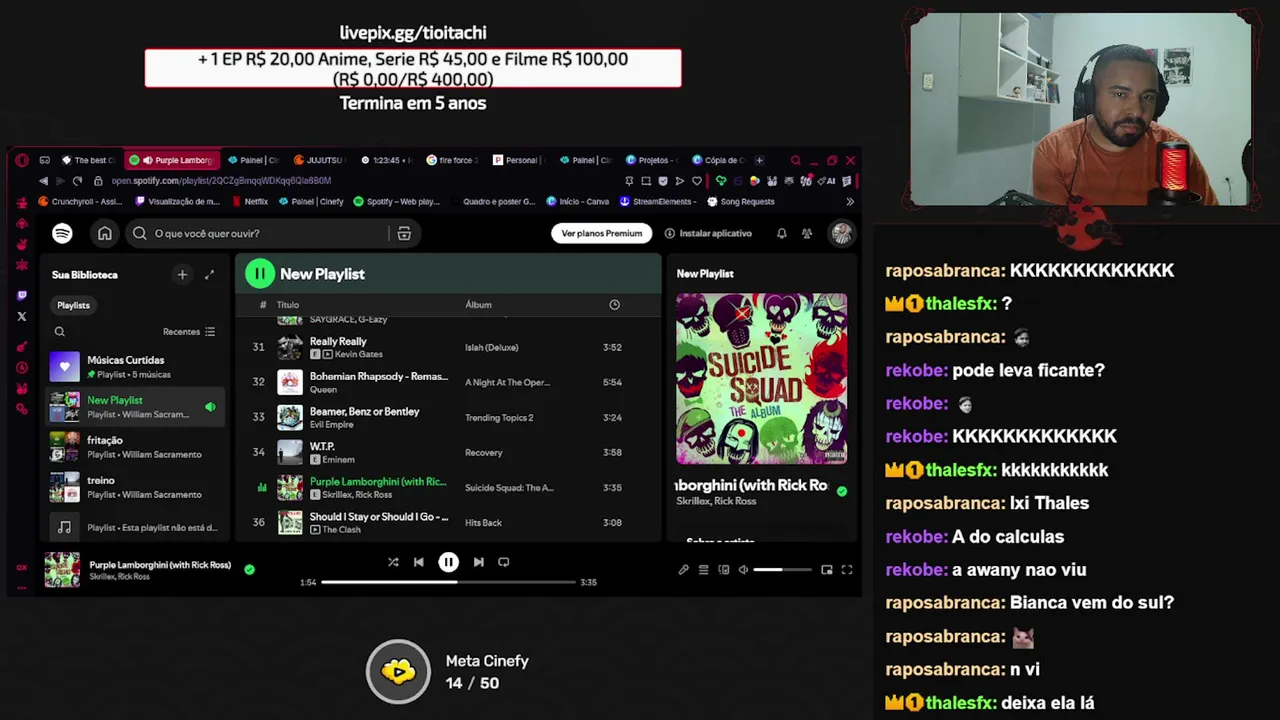Open the mini player icon
The width and height of the screenshot is (1280, 720).
pos(827,570)
